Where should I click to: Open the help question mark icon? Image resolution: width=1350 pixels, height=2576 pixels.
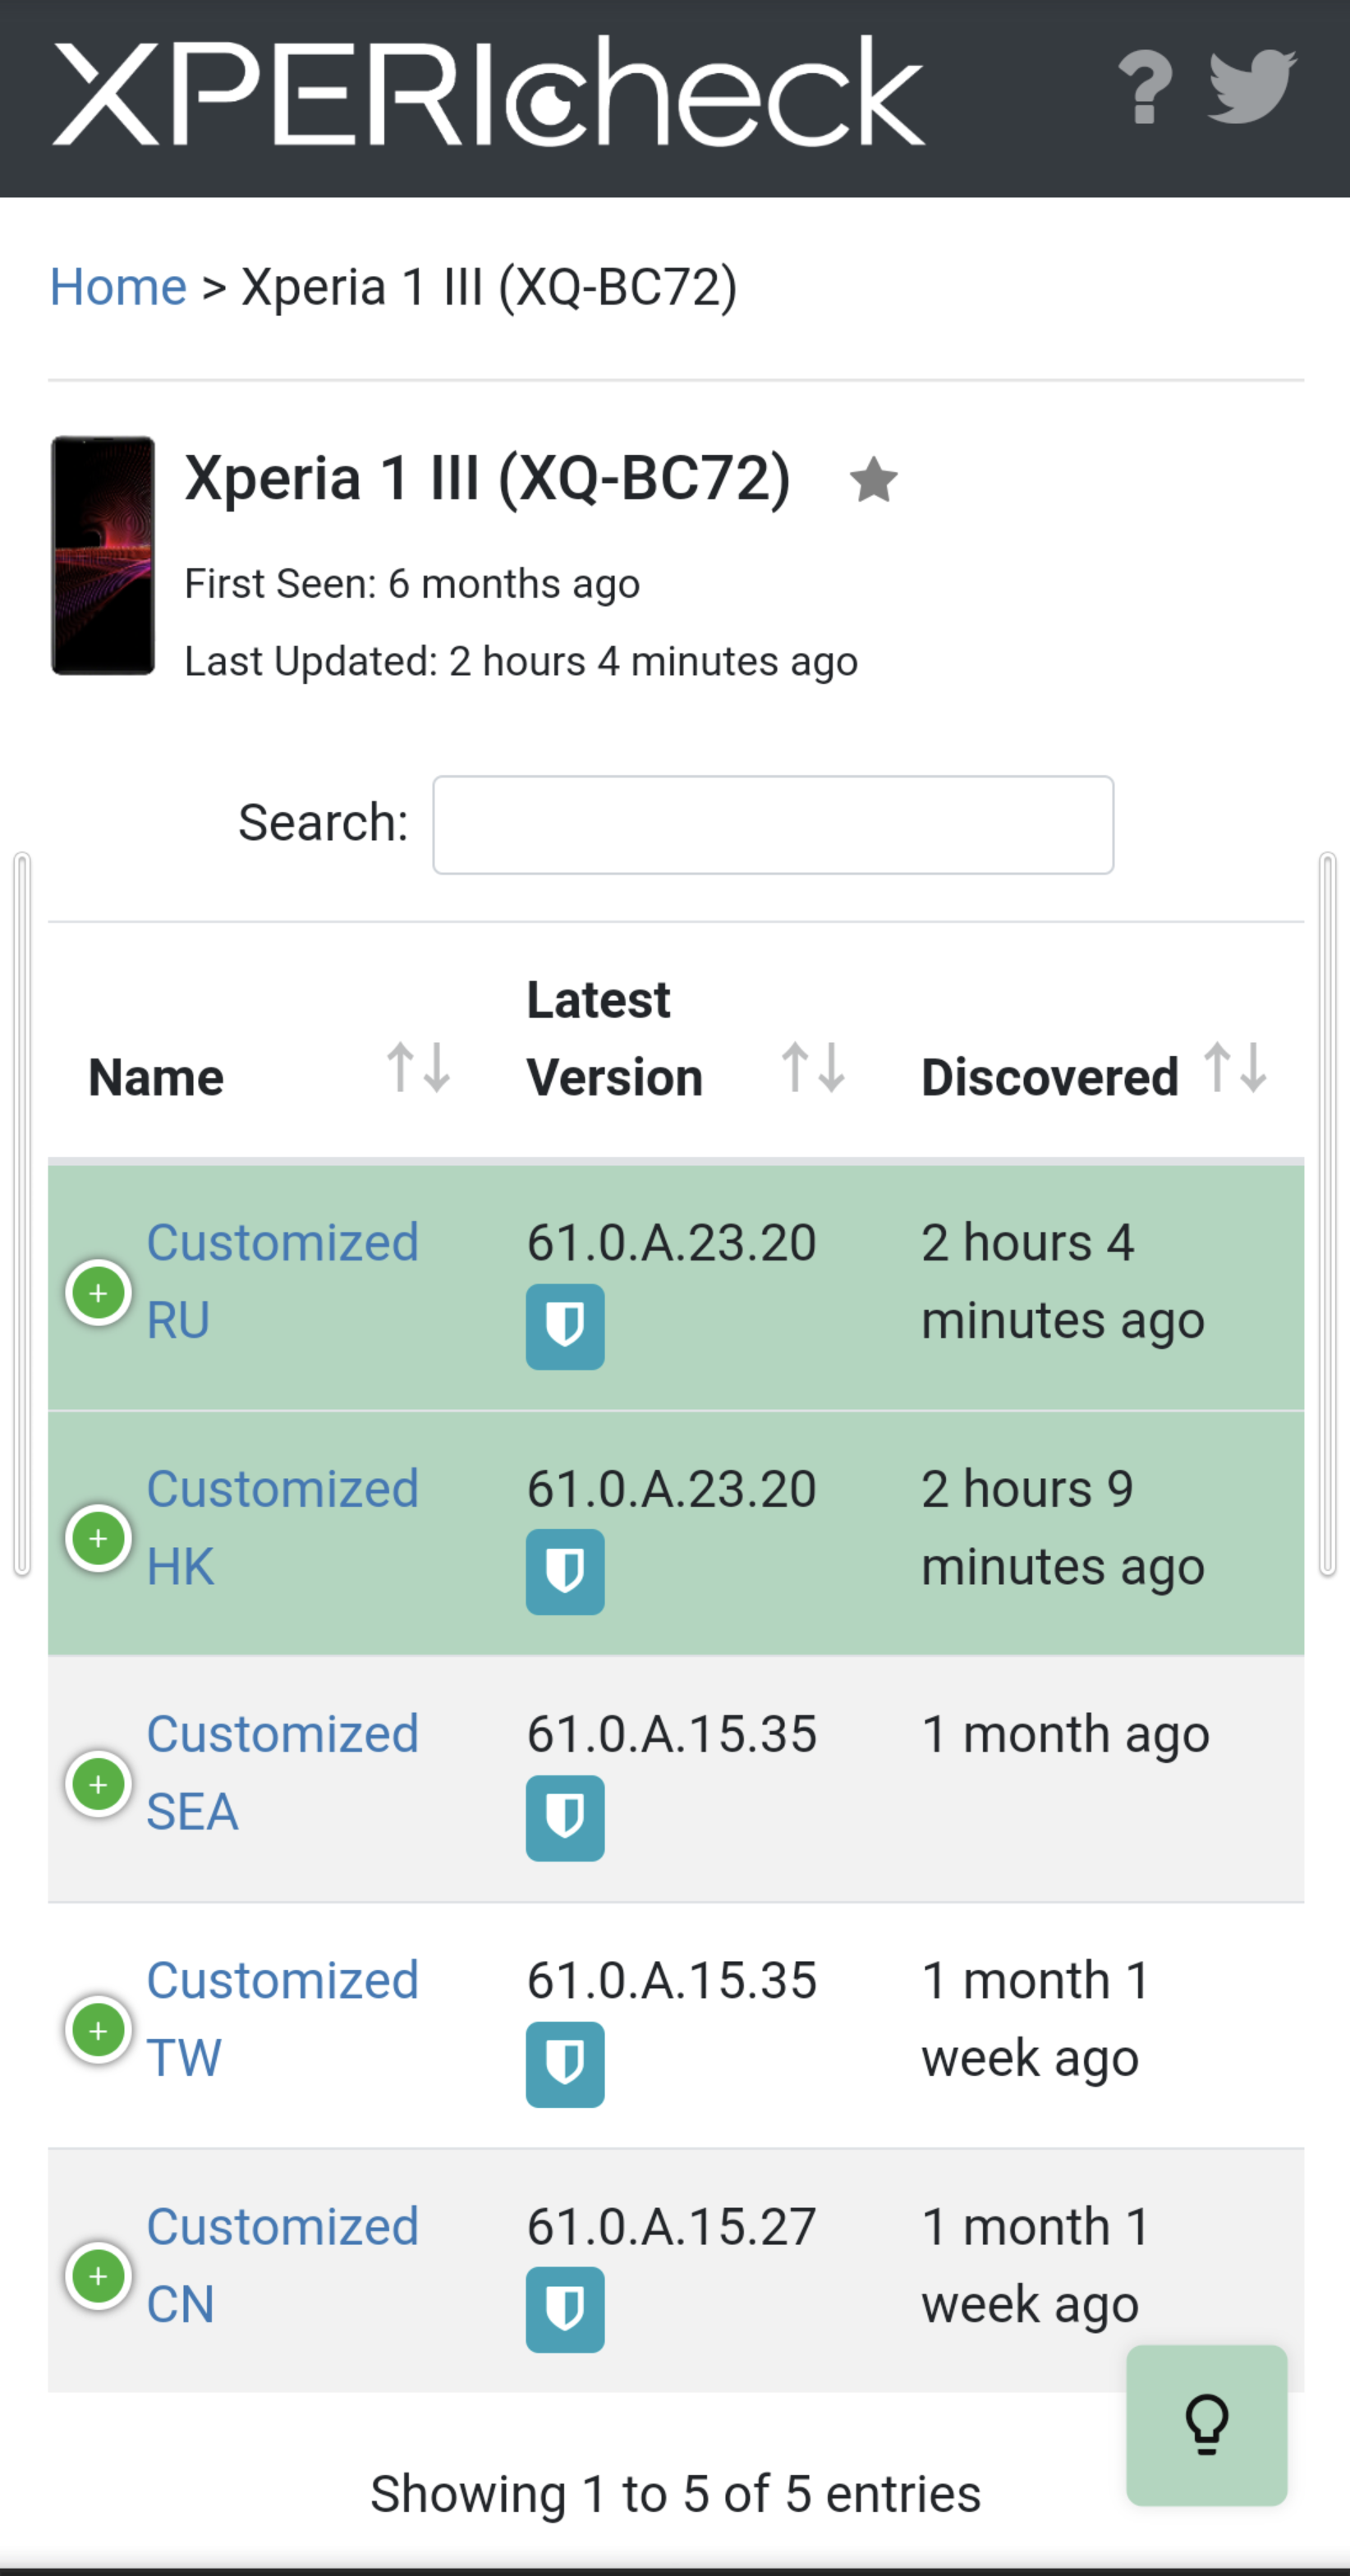(x=1144, y=88)
